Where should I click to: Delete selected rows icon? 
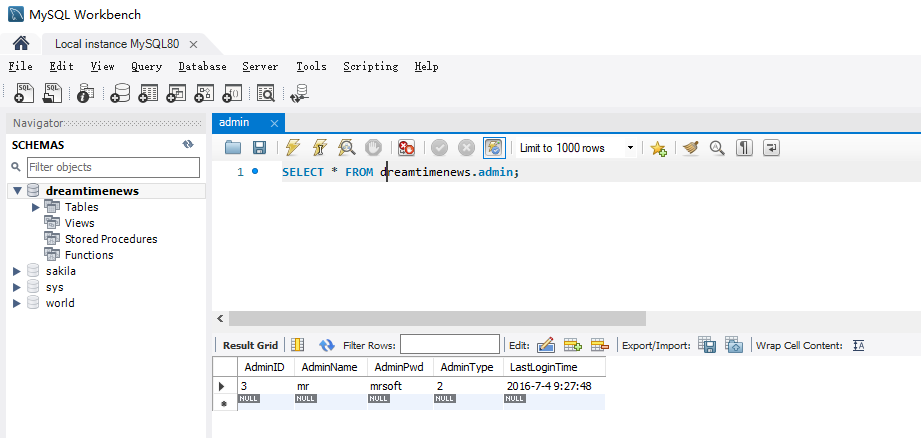600,345
